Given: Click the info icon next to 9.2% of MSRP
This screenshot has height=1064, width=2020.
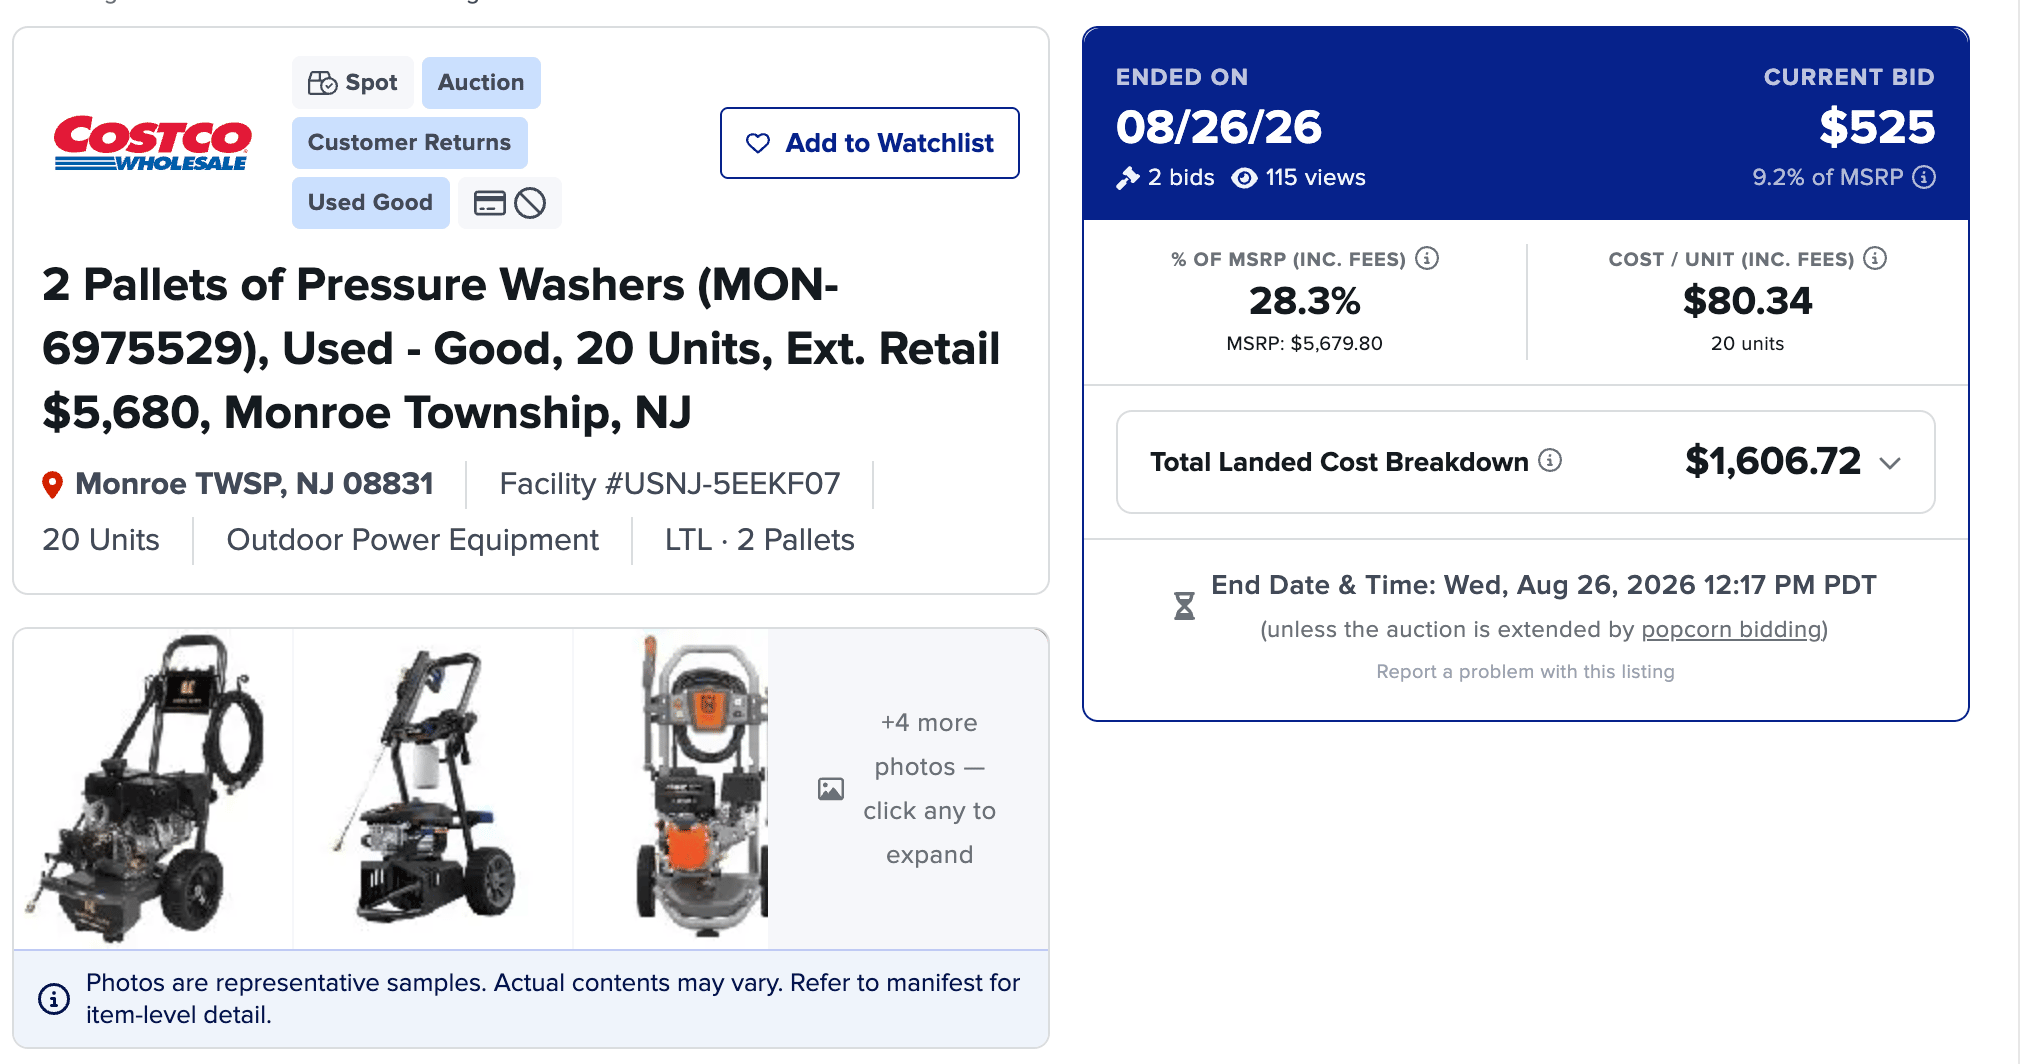Looking at the screenshot, I should point(1924,177).
